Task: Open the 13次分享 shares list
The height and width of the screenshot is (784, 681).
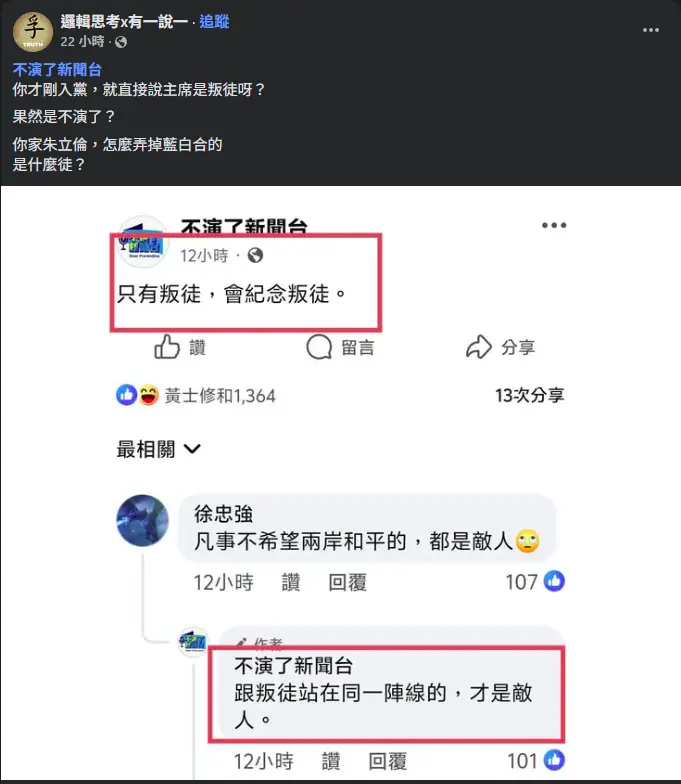Action: (530, 396)
